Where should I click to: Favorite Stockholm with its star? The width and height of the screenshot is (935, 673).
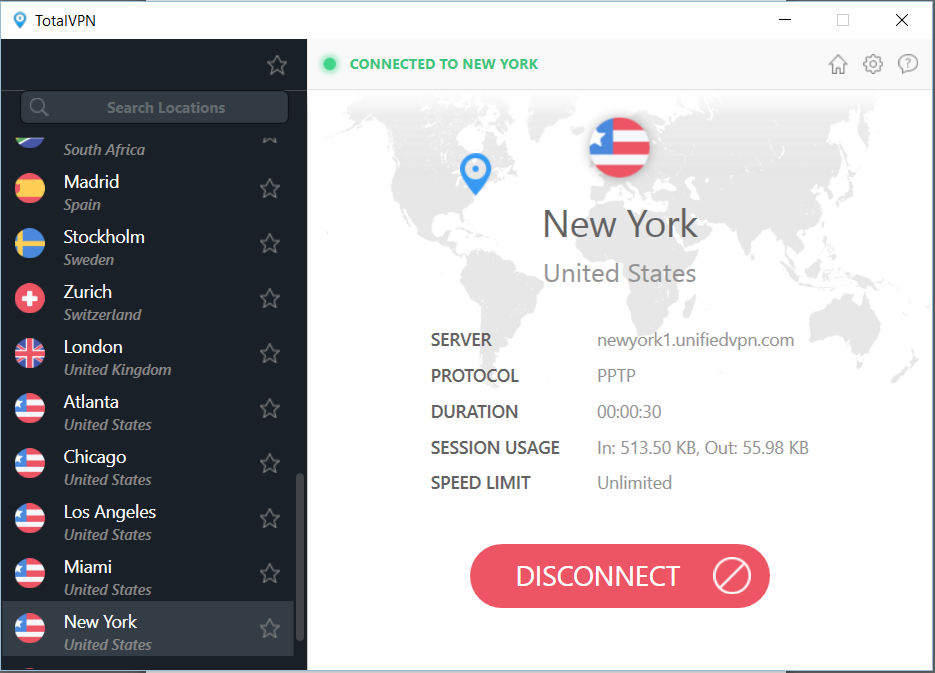270,244
